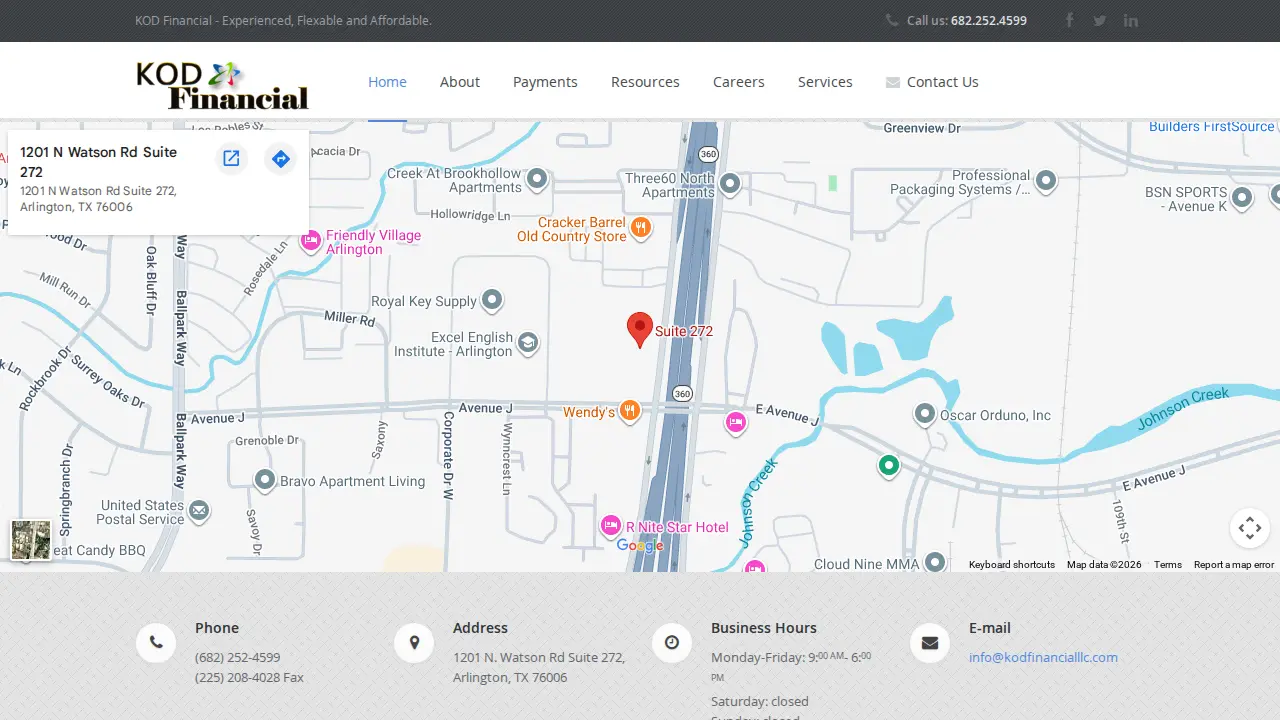
Task: Click the Wendy's restaurant marker
Action: [629, 411]
